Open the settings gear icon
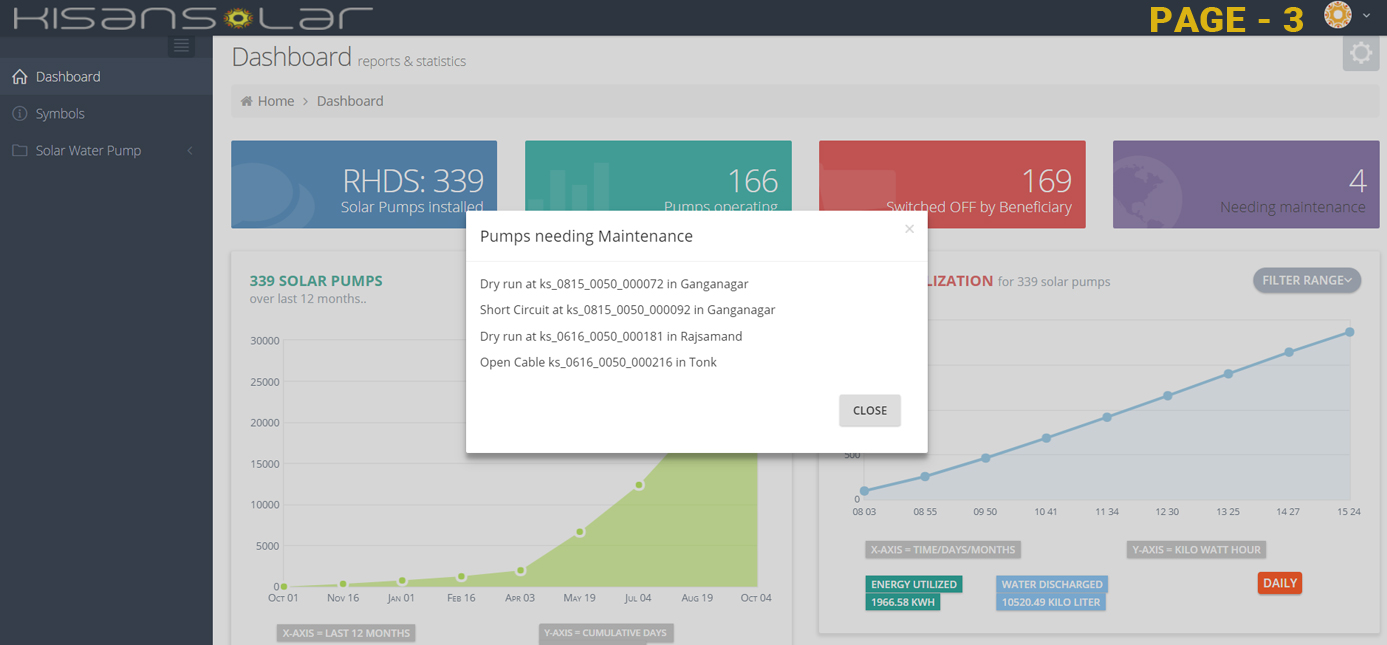The width and height of the screenshot is (1387, 645). tap(1360, 54)
